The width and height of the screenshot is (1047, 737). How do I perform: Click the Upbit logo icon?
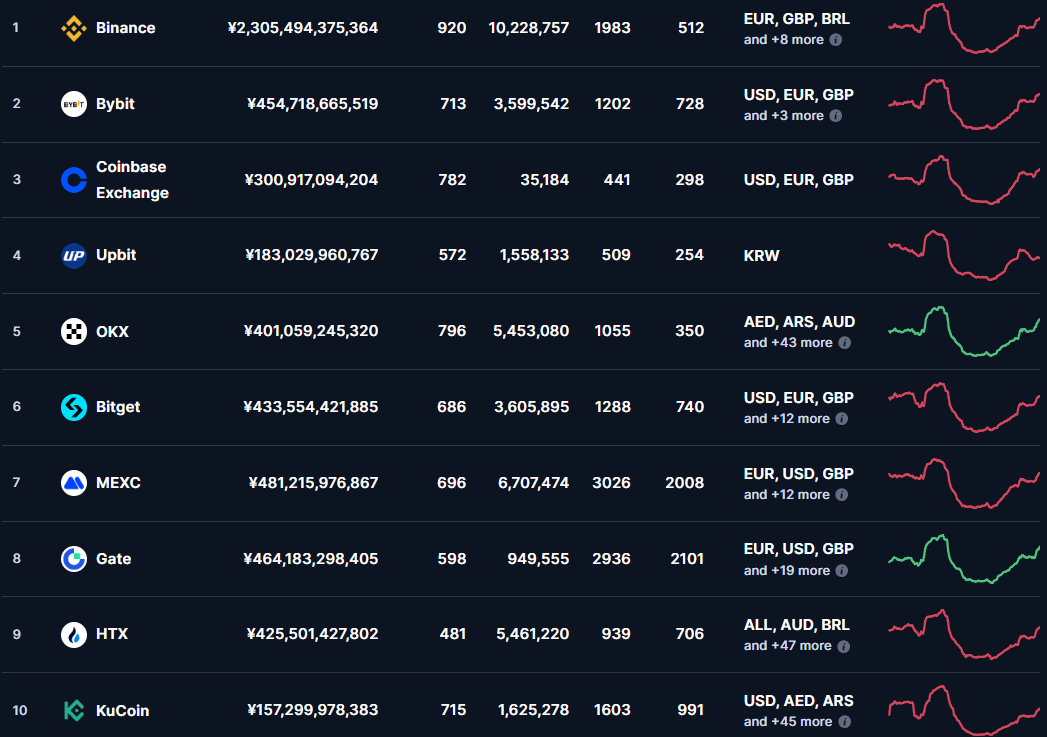pyautogui.click(x=73, y=256)
